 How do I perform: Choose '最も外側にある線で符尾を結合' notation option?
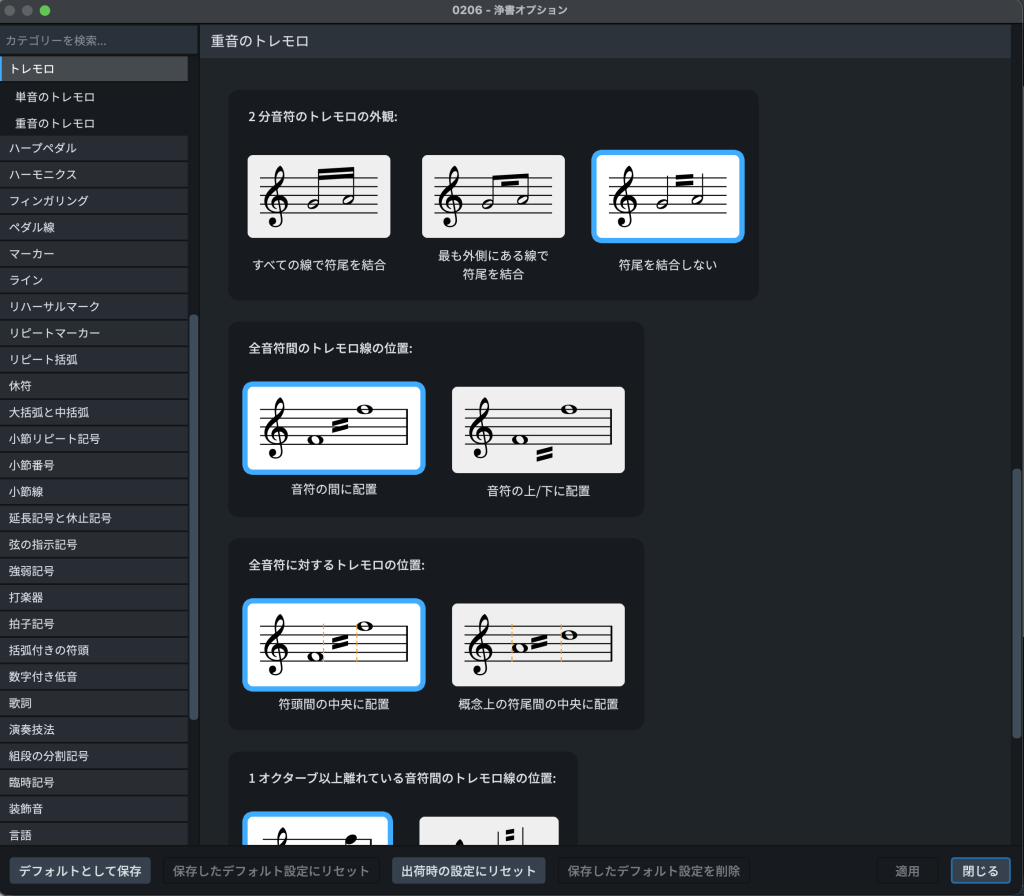click(493, 196)
